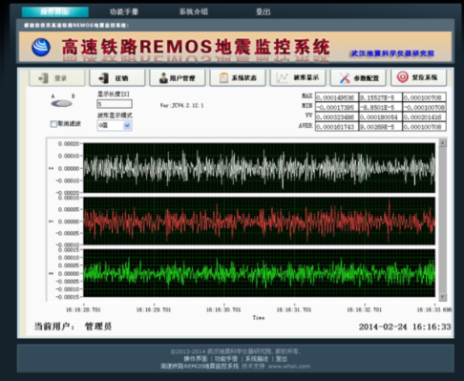The width and height of the screenshot is (464, 381).
Task: Click the footer 操作界面 link
Action: click(x=195, y=359)
